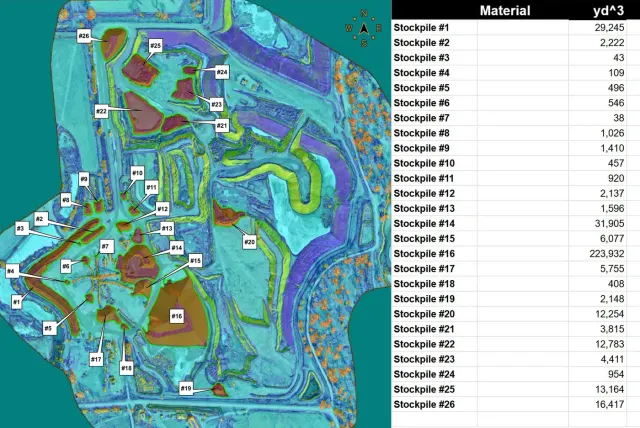Screen dimensions: 640x428
Task: Select the Stockpile #2 cell
Action: tap(434, 43)
